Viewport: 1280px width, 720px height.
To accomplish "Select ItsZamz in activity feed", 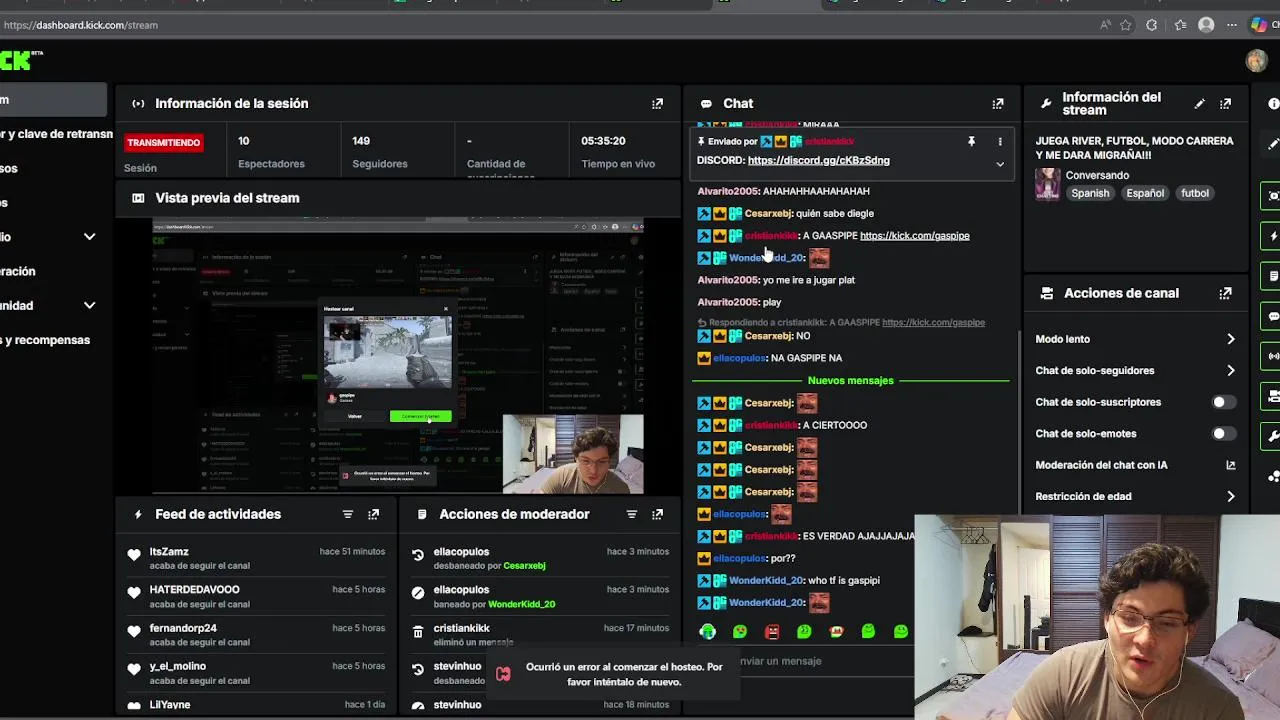I will [x=169, y=552].
